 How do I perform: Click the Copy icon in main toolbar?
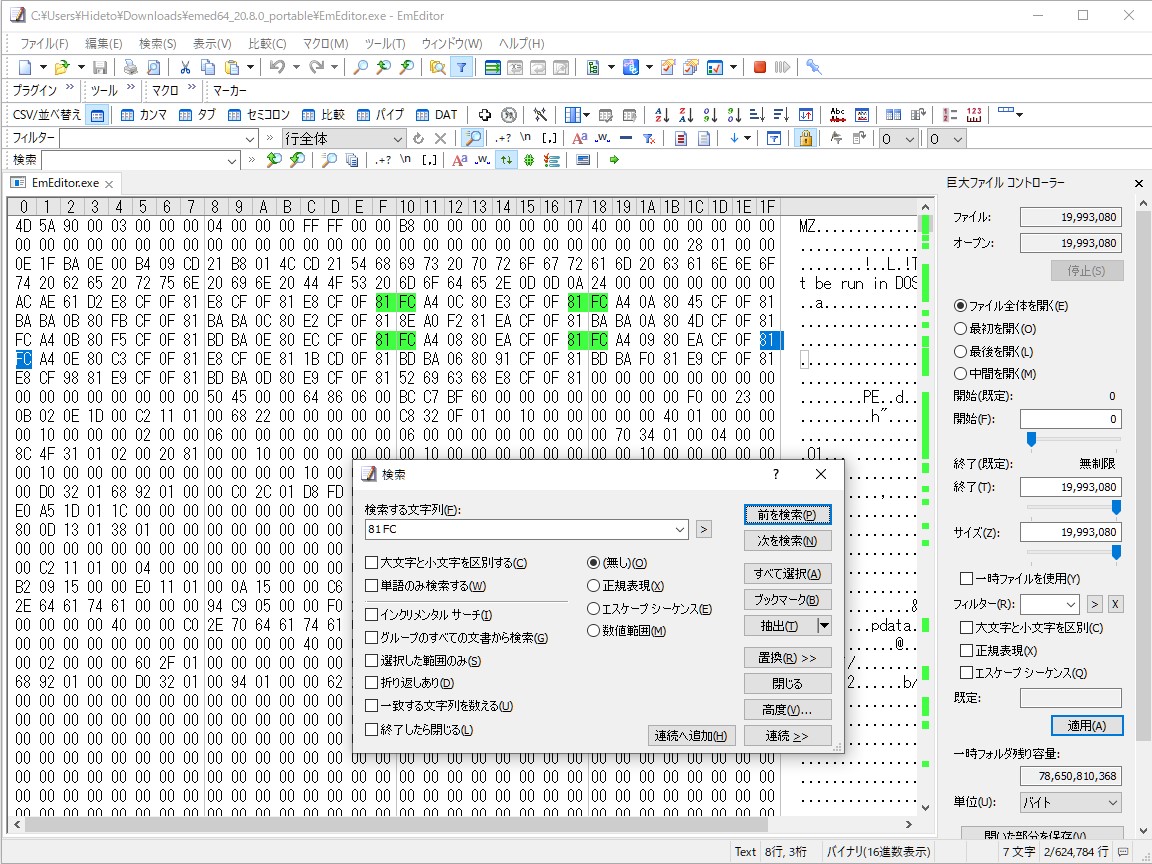(208, 68)
